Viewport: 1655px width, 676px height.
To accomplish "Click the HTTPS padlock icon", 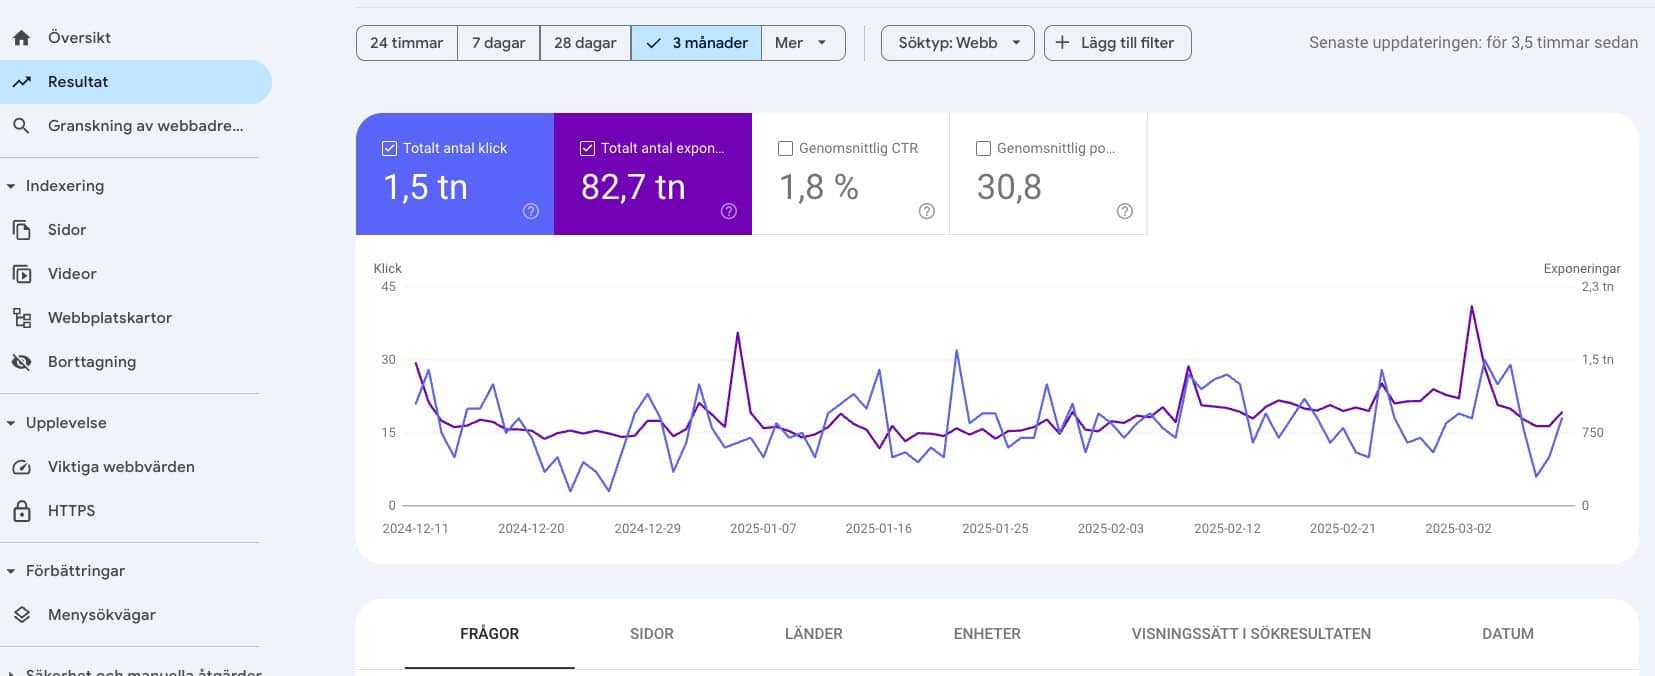I will click(x=21, y=511).
